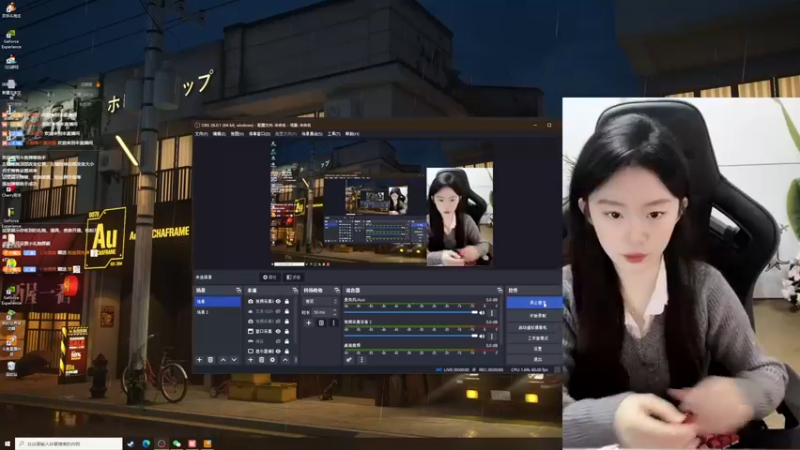Adjust the transition duration 时长 spinner
Image resolution: width=800 pixels, height=450 pixels.
[x=326, y=312]
